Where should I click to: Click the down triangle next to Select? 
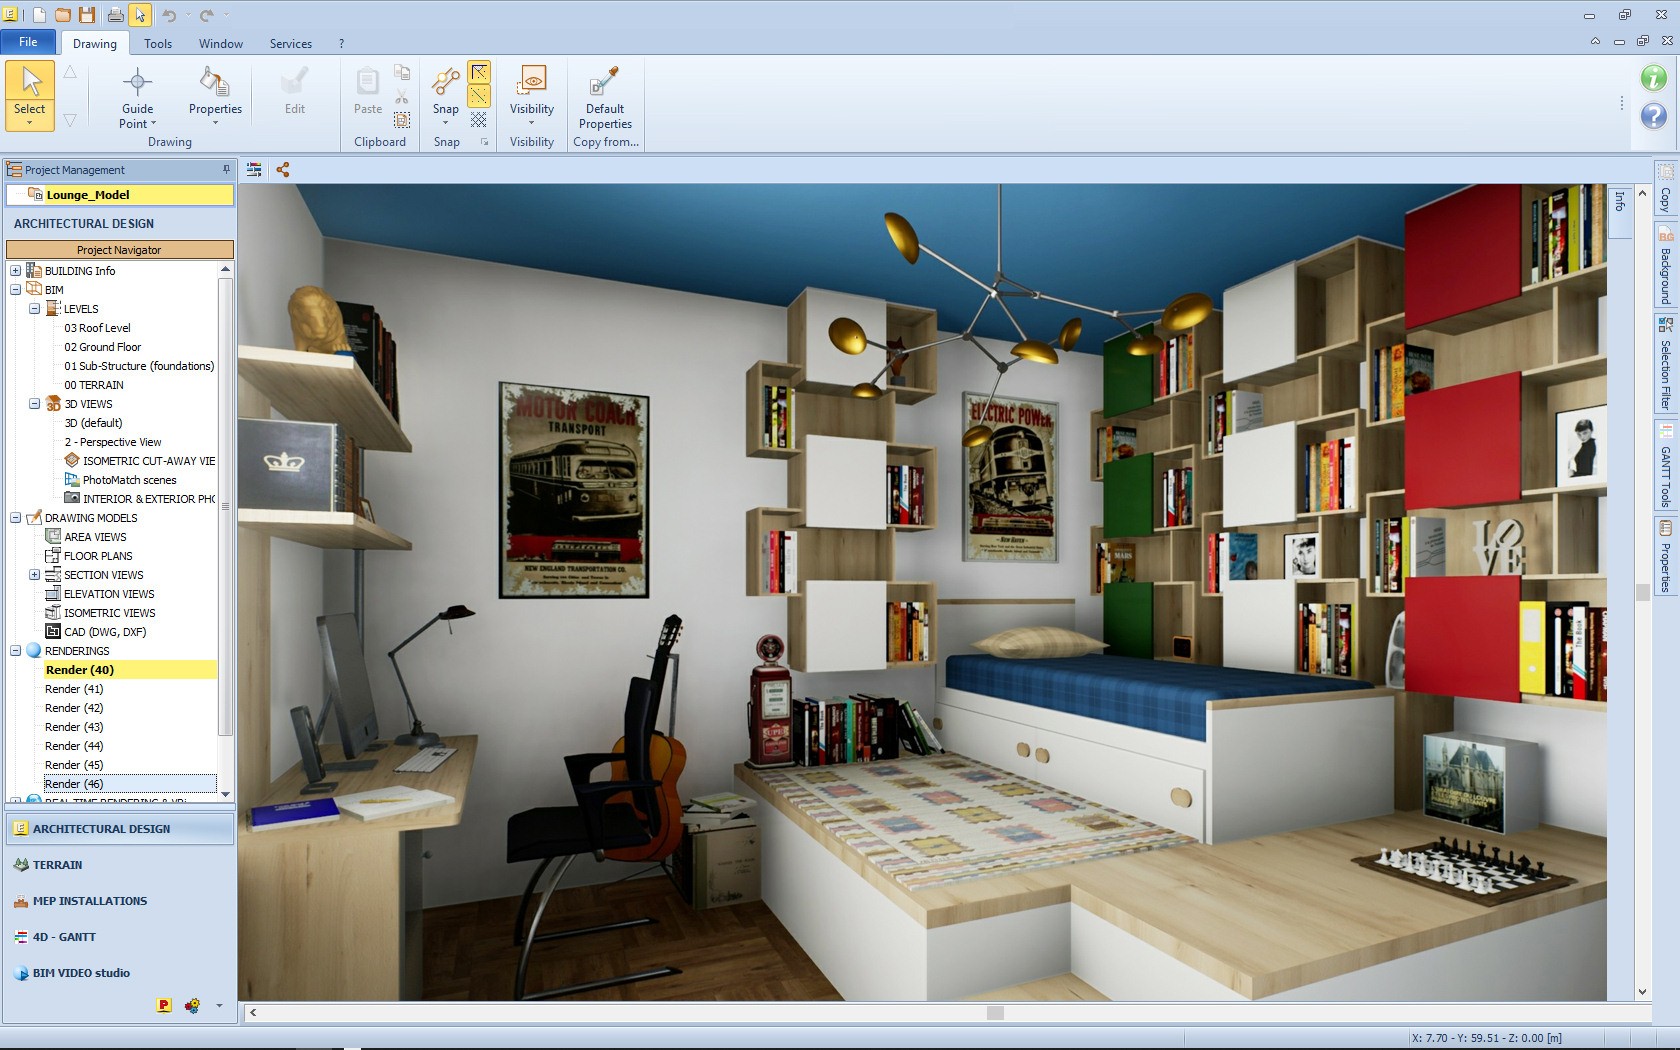[x=70, y=120]
